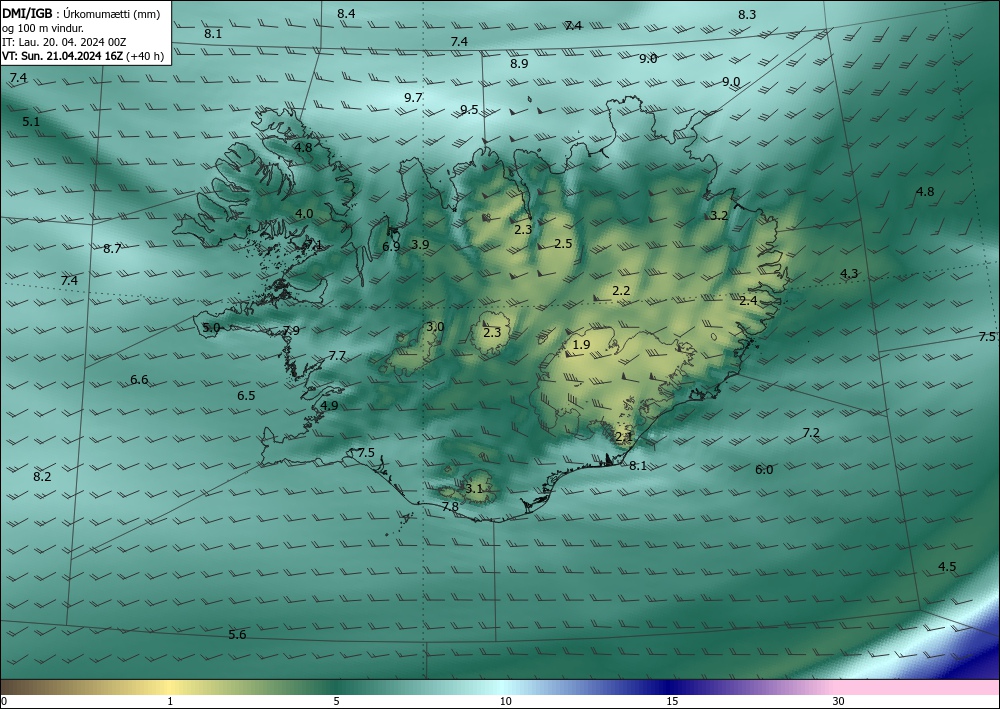The height and width of the screenshot is (709, 1000).
Task: Click the colorbar label 0
Action: (4, 701)
